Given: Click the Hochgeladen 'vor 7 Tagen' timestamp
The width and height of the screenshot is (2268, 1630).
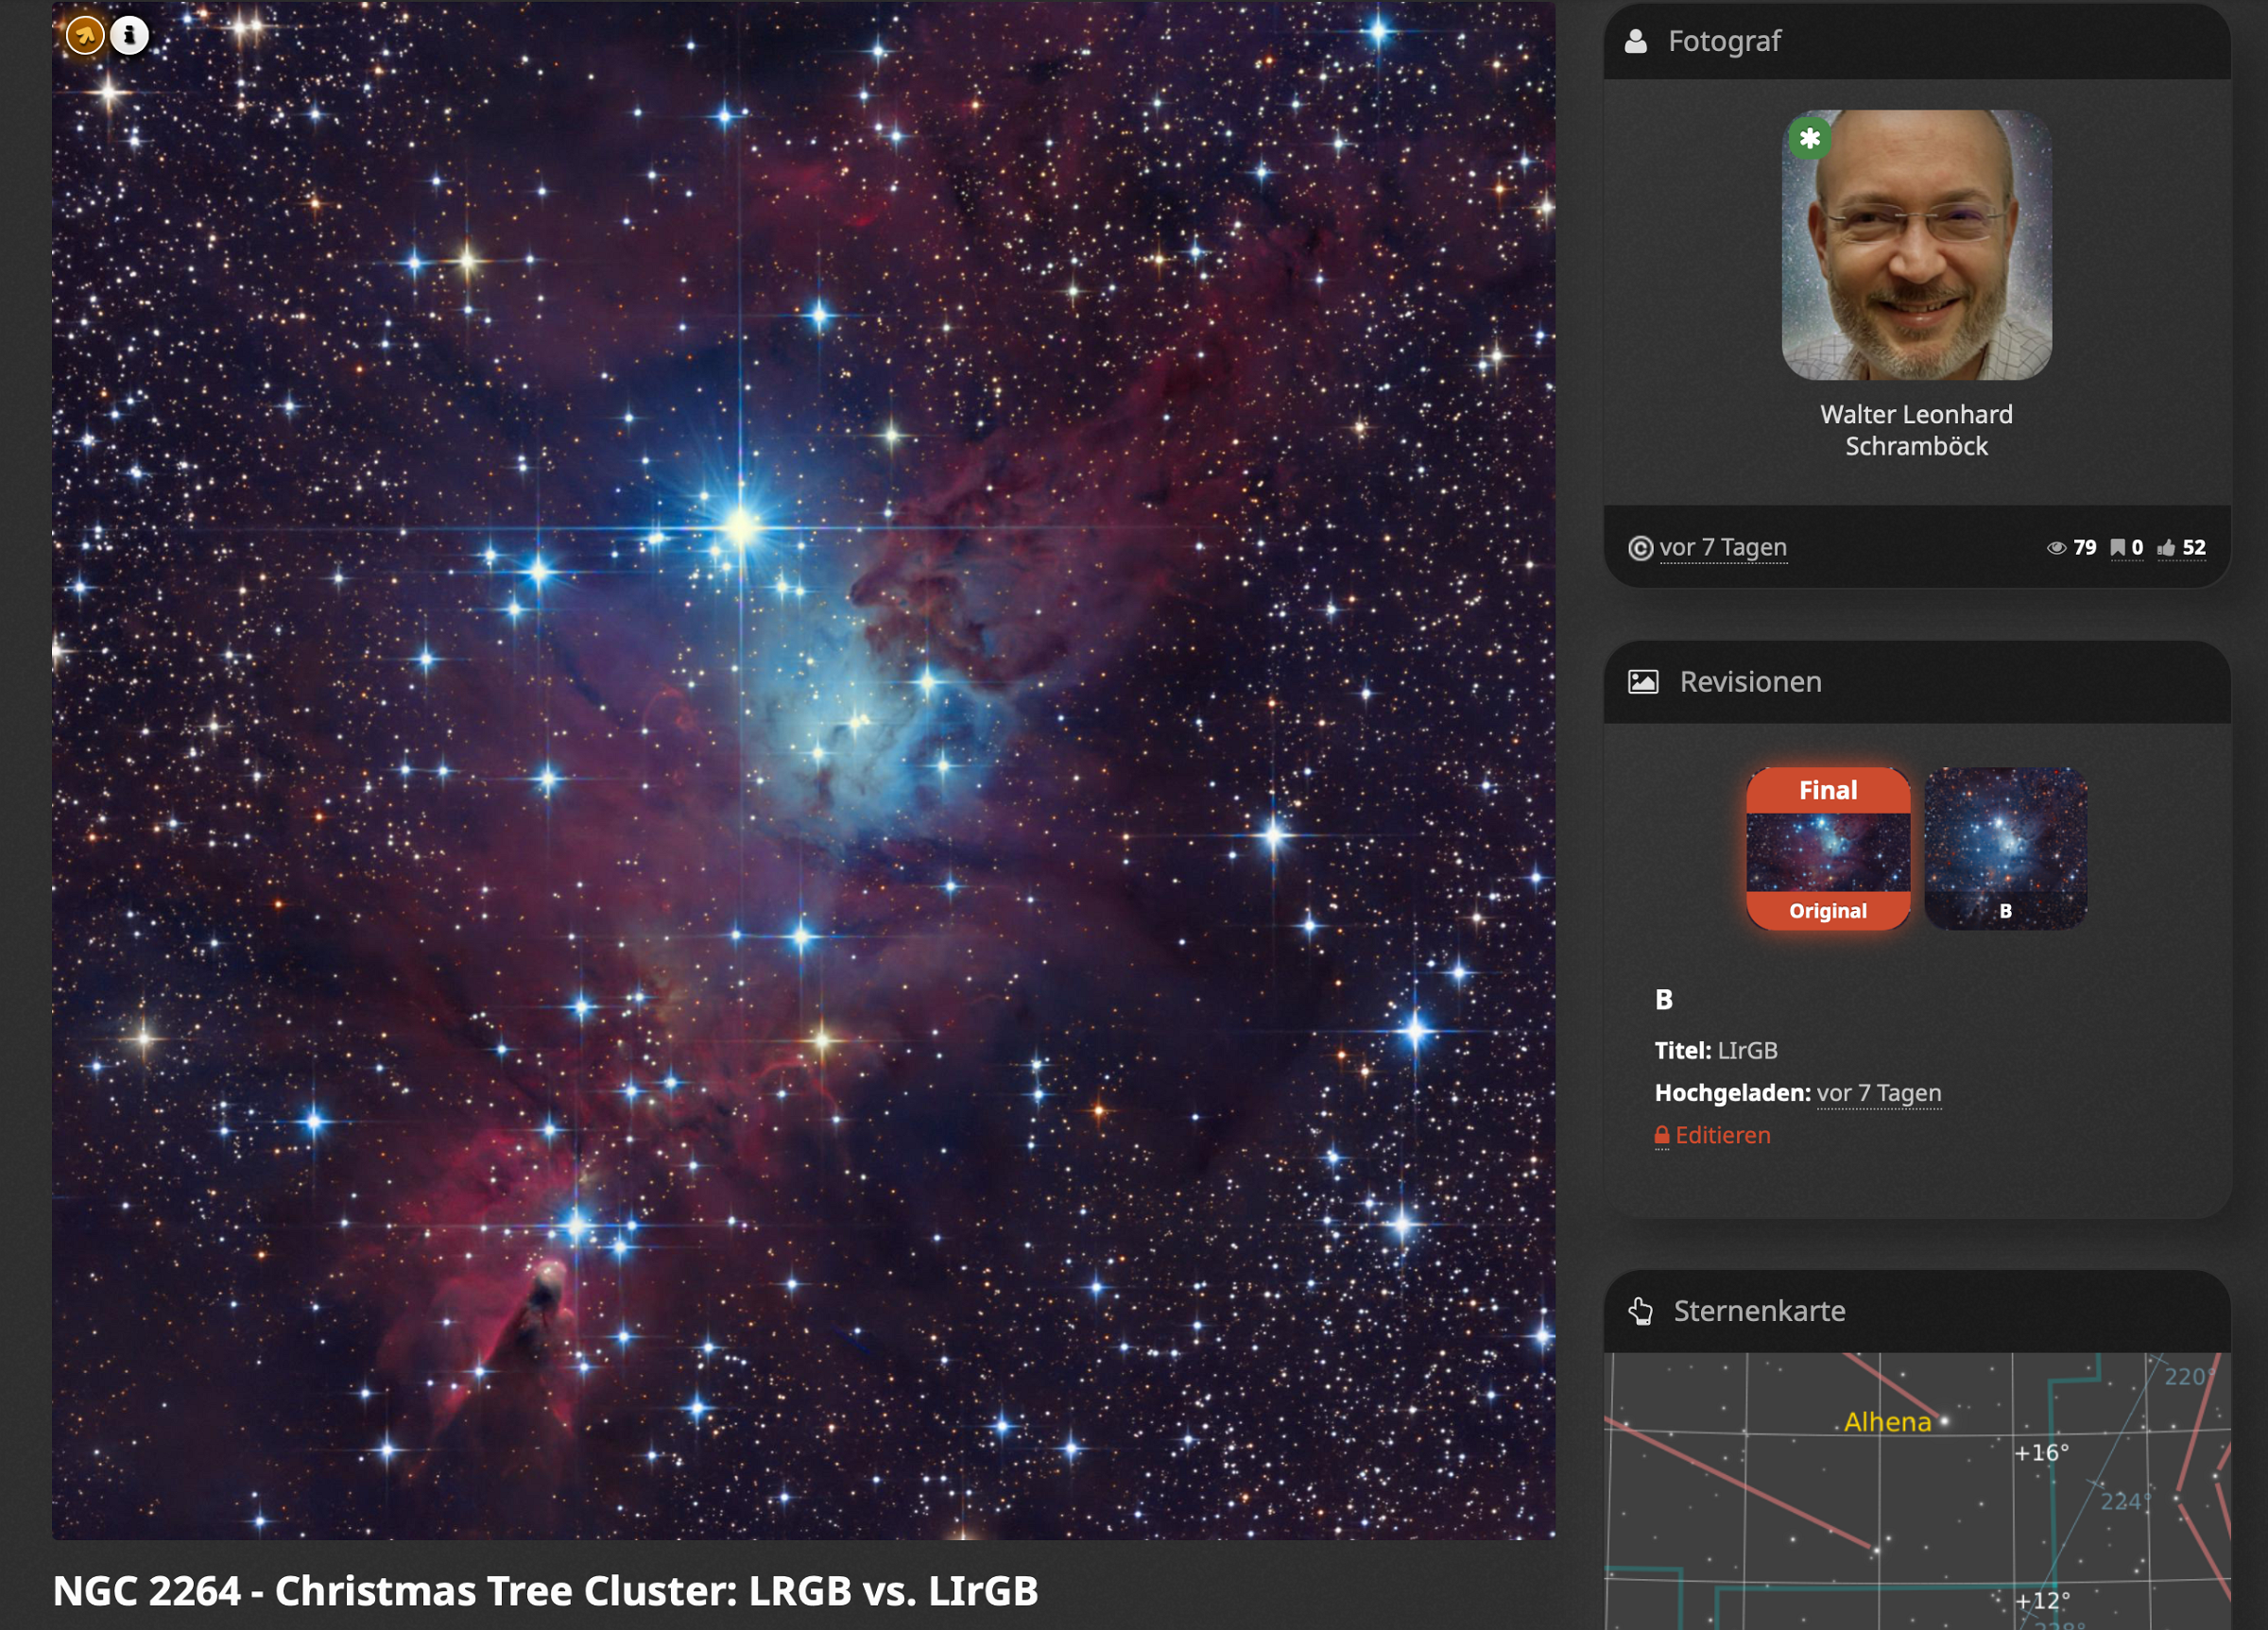Looking at the screenshot, I should point(1878,1093).
